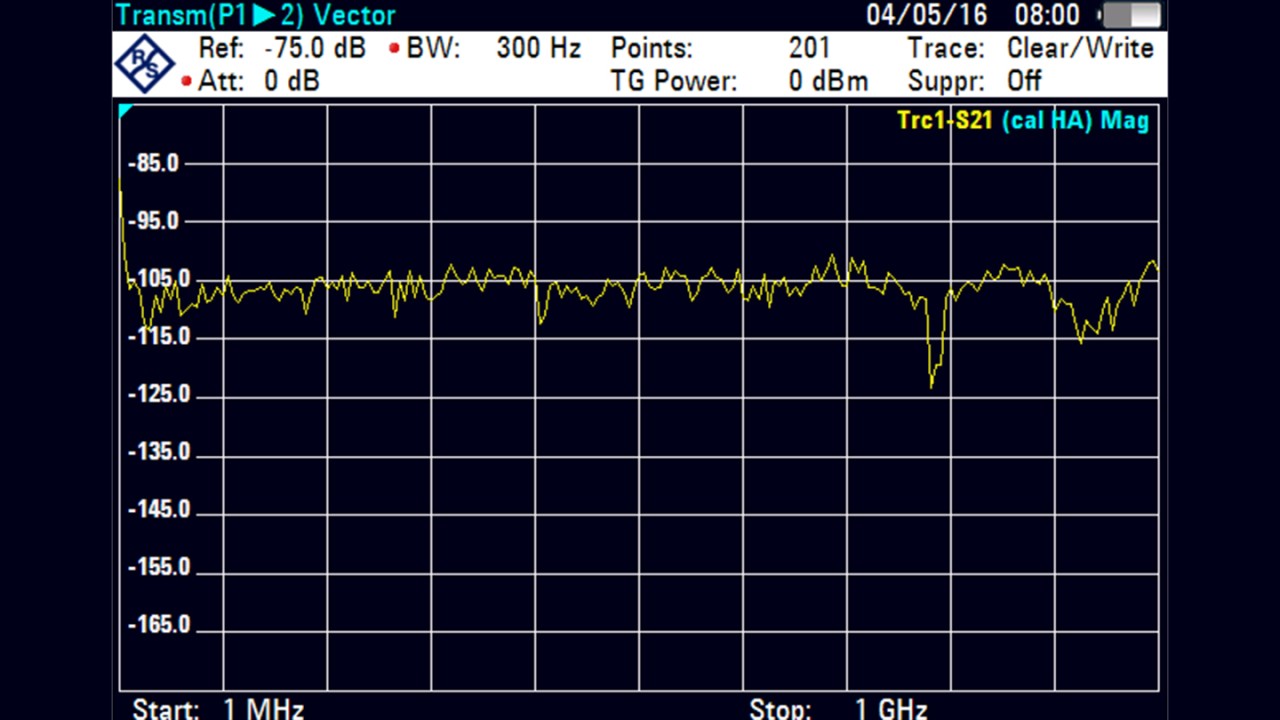Viewport: 1280px width, 720px height.
Task: Select the Trace: Clear/Write setting
Action: [1080, 48]
